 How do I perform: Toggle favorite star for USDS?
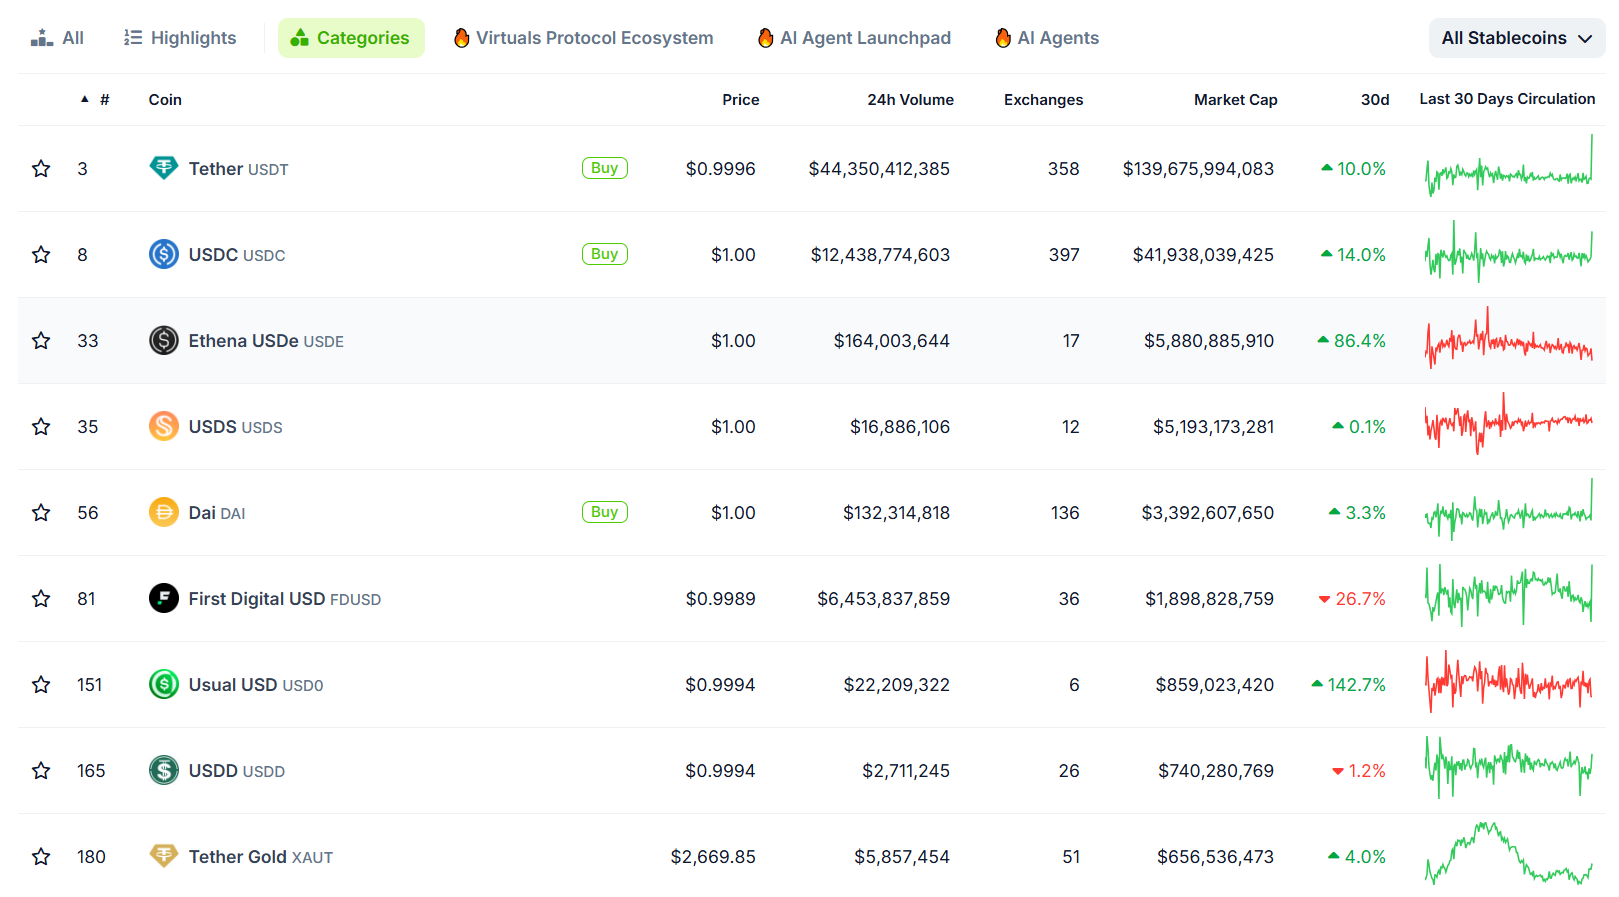point(41,427)
